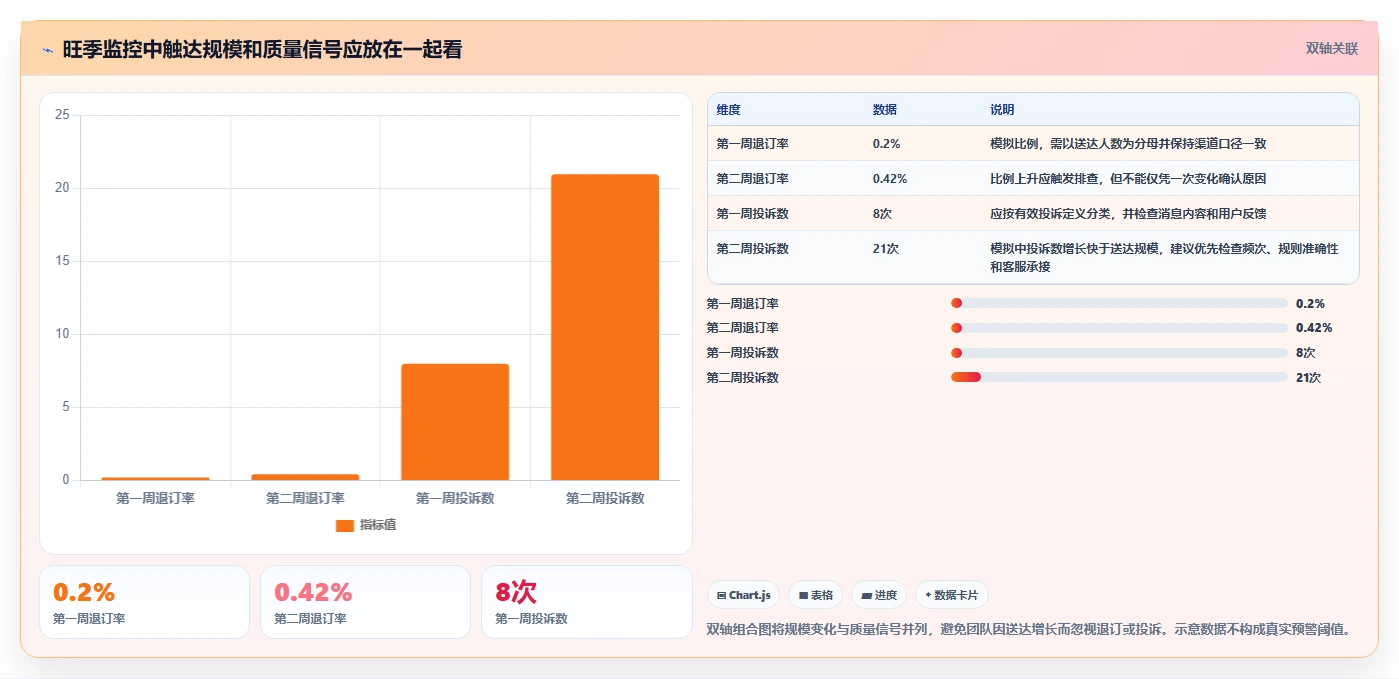Click the 0.2% value in the table
1399x679 pixels.
886,144
